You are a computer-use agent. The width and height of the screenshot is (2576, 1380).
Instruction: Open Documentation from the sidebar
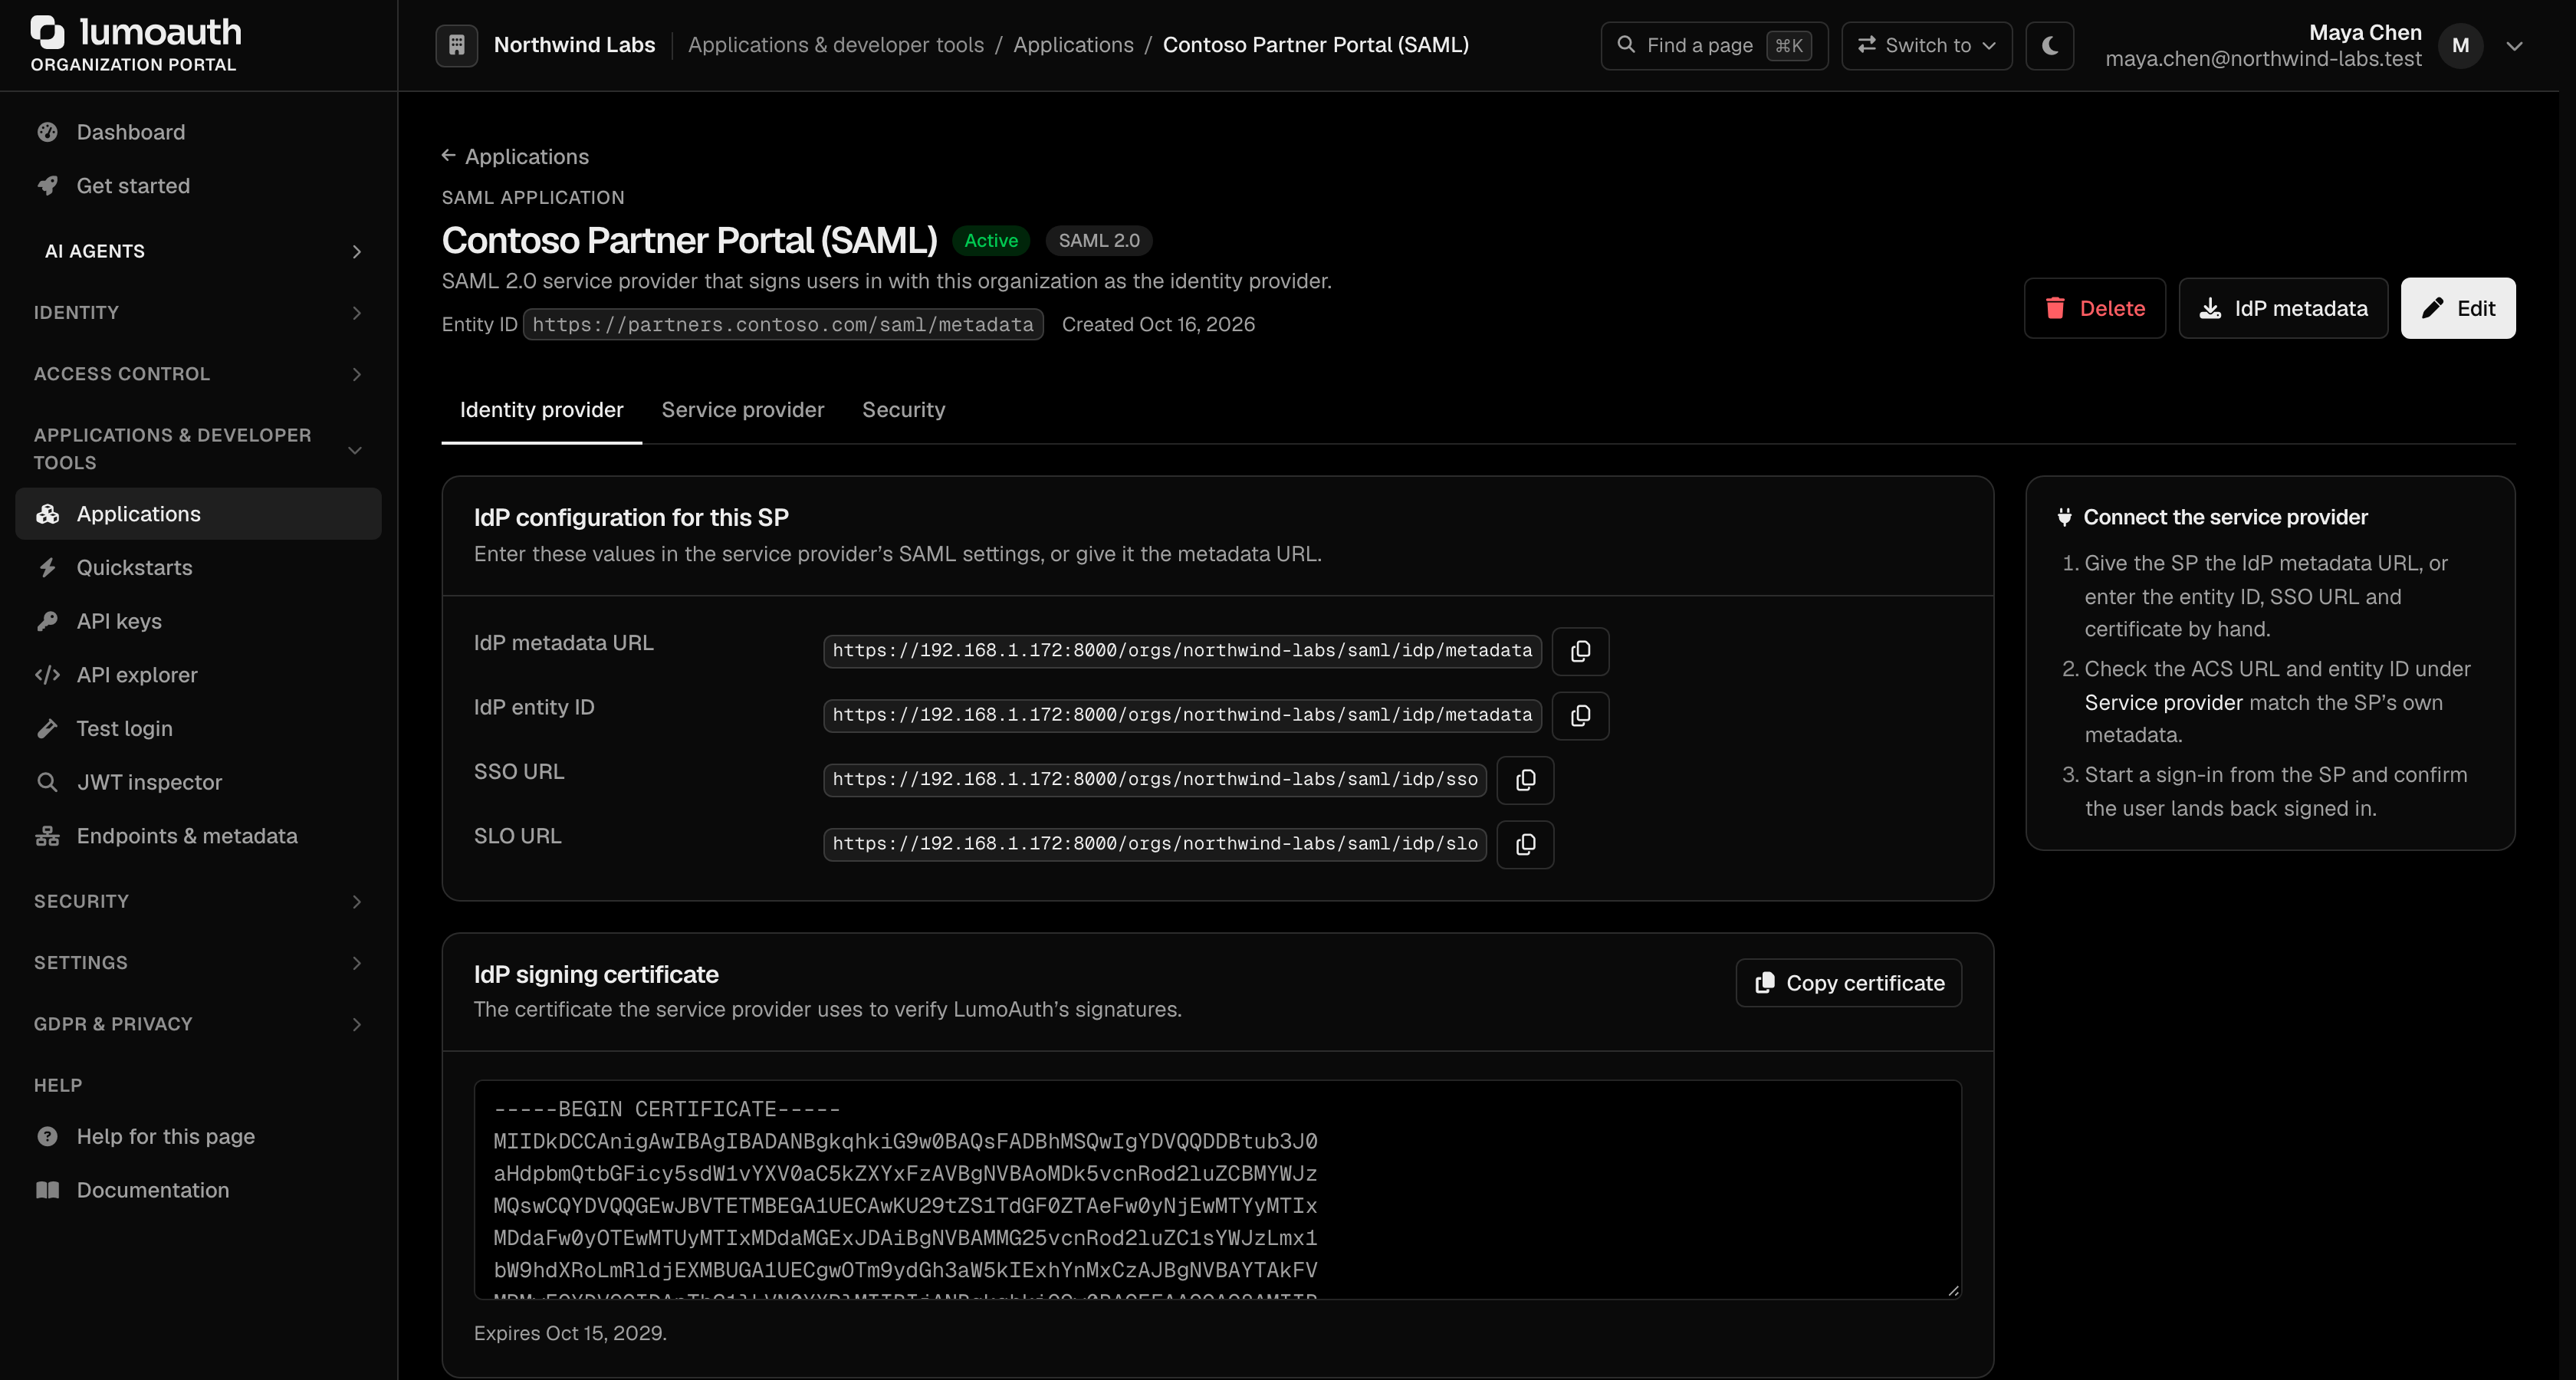click(x=198, y=1190)
